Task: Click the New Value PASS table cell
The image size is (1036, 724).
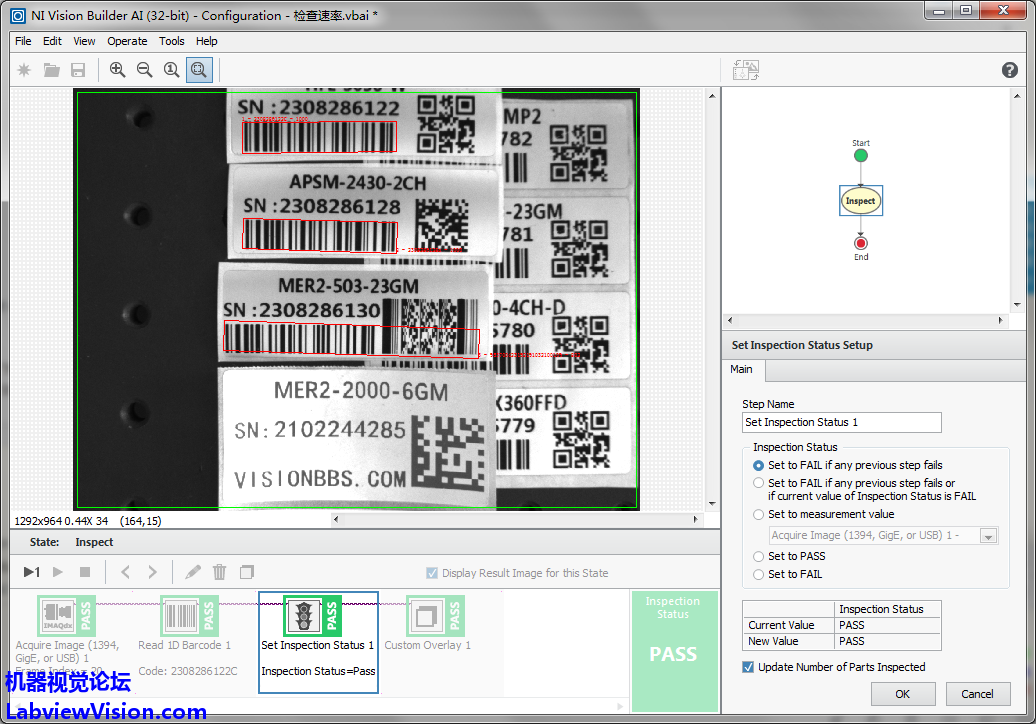Action: pos(887,641)
